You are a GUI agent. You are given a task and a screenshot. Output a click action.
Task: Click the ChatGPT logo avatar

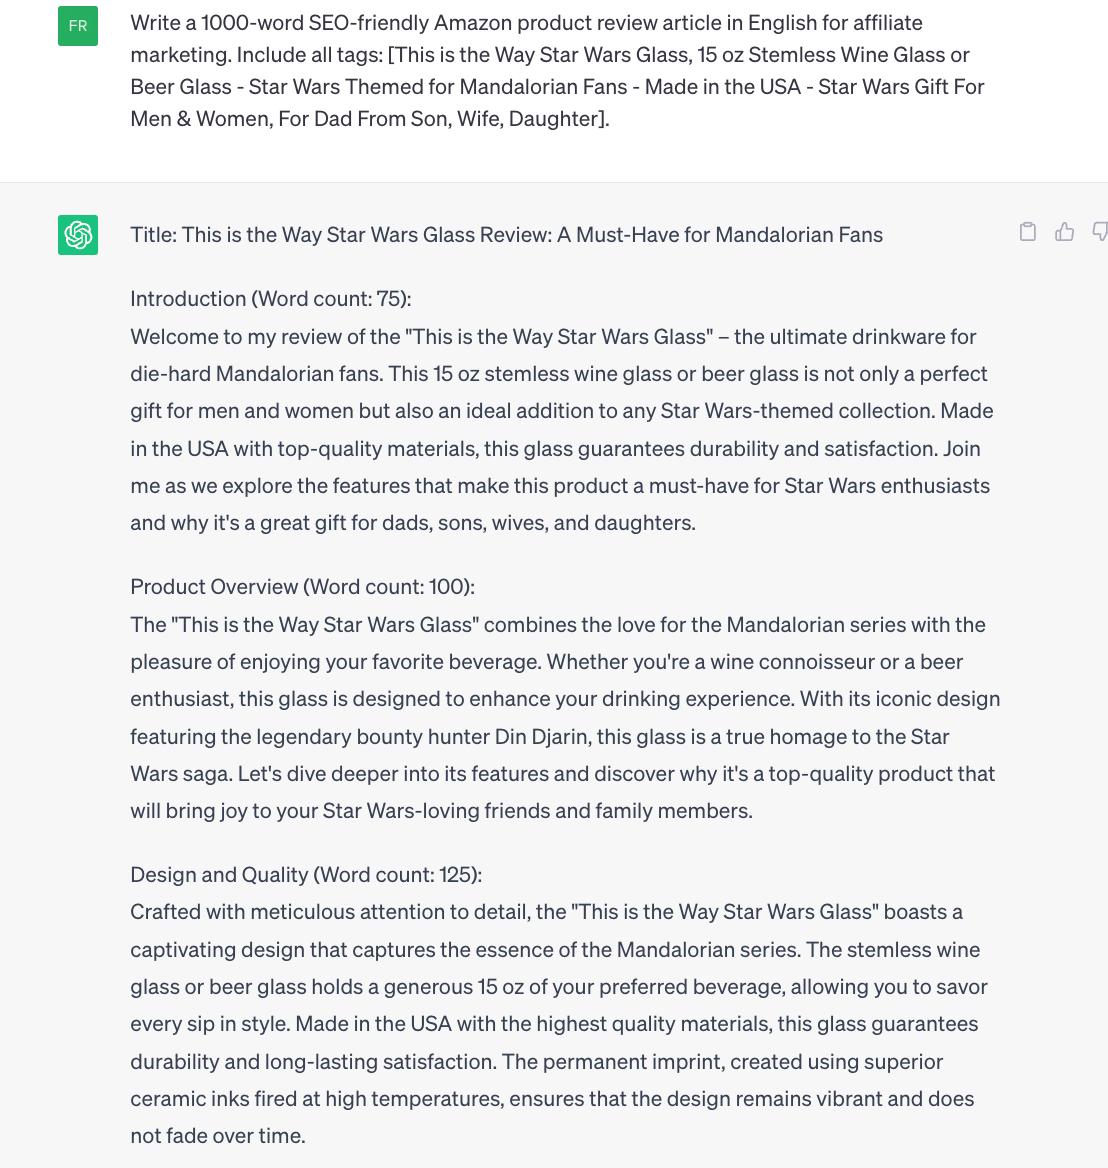click(x=78, y=235)
